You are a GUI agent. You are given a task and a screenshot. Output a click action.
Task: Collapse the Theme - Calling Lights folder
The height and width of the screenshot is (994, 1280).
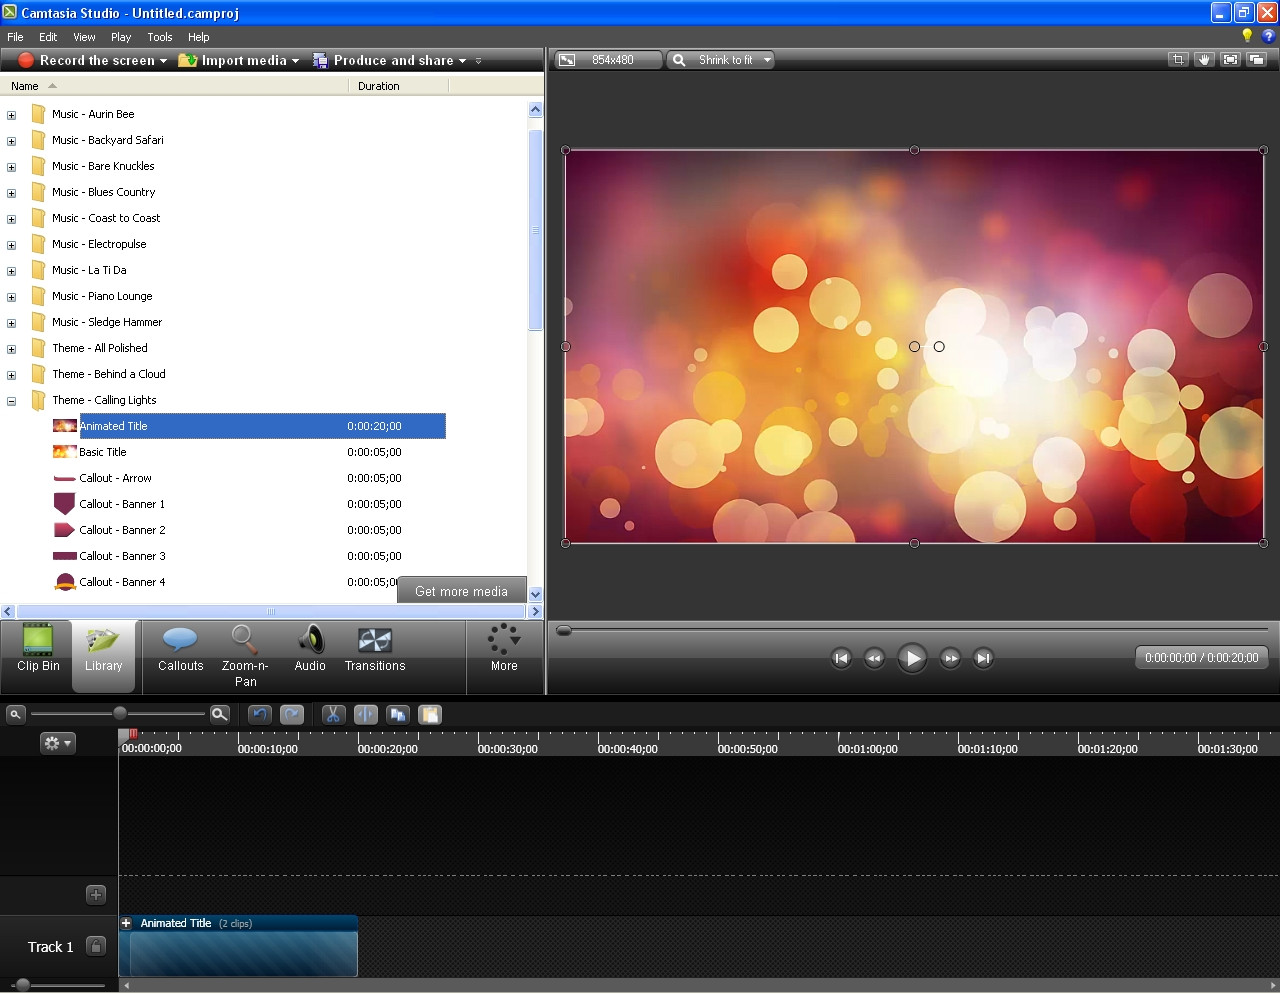[x=12, y=401]
